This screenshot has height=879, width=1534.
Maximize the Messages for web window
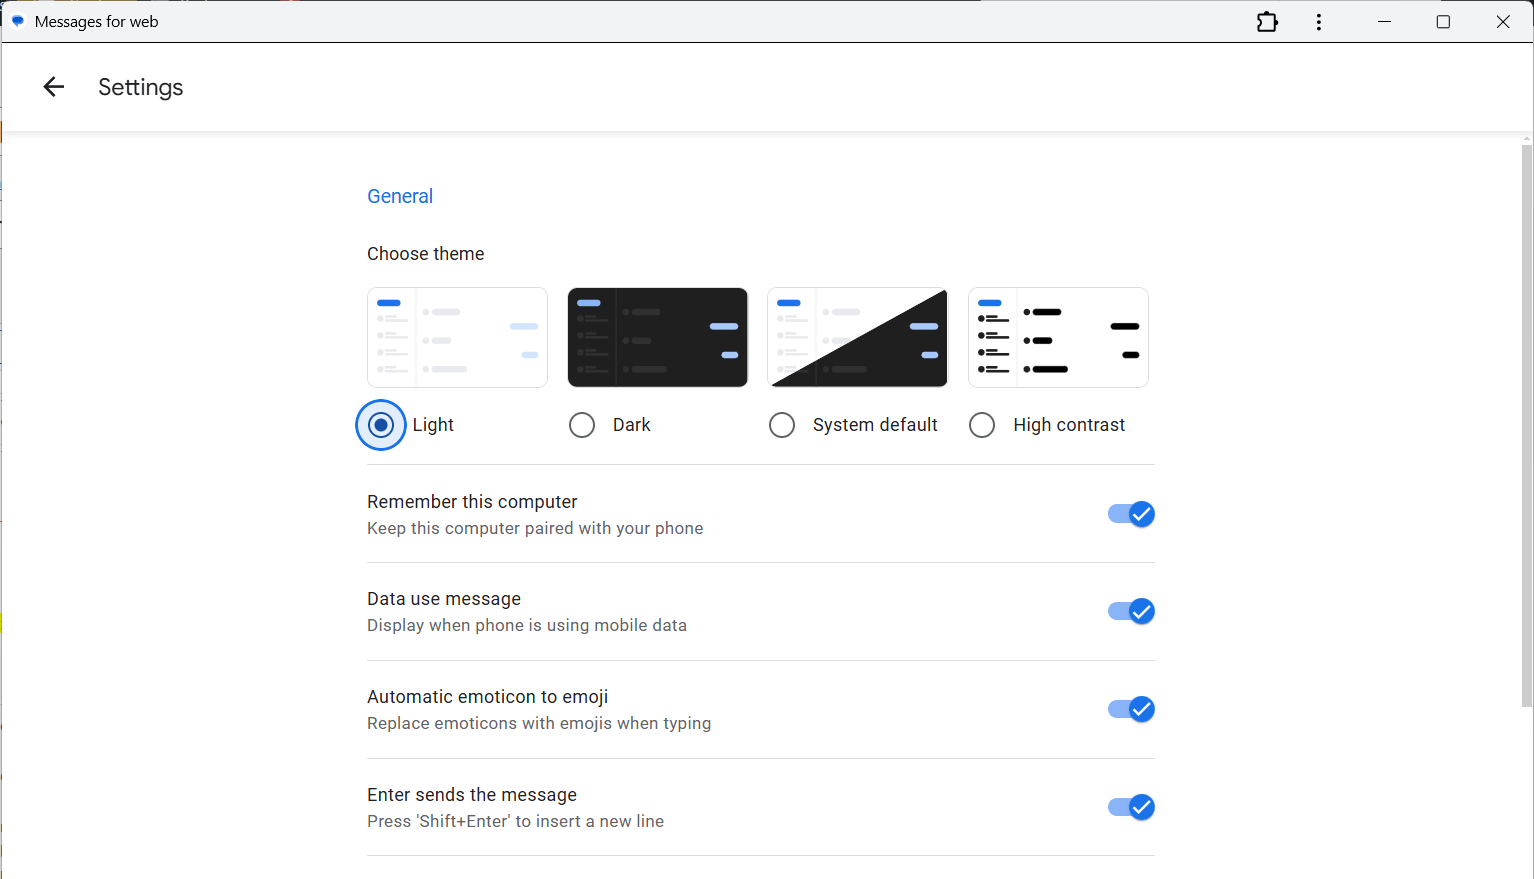tap(1443, 22)
